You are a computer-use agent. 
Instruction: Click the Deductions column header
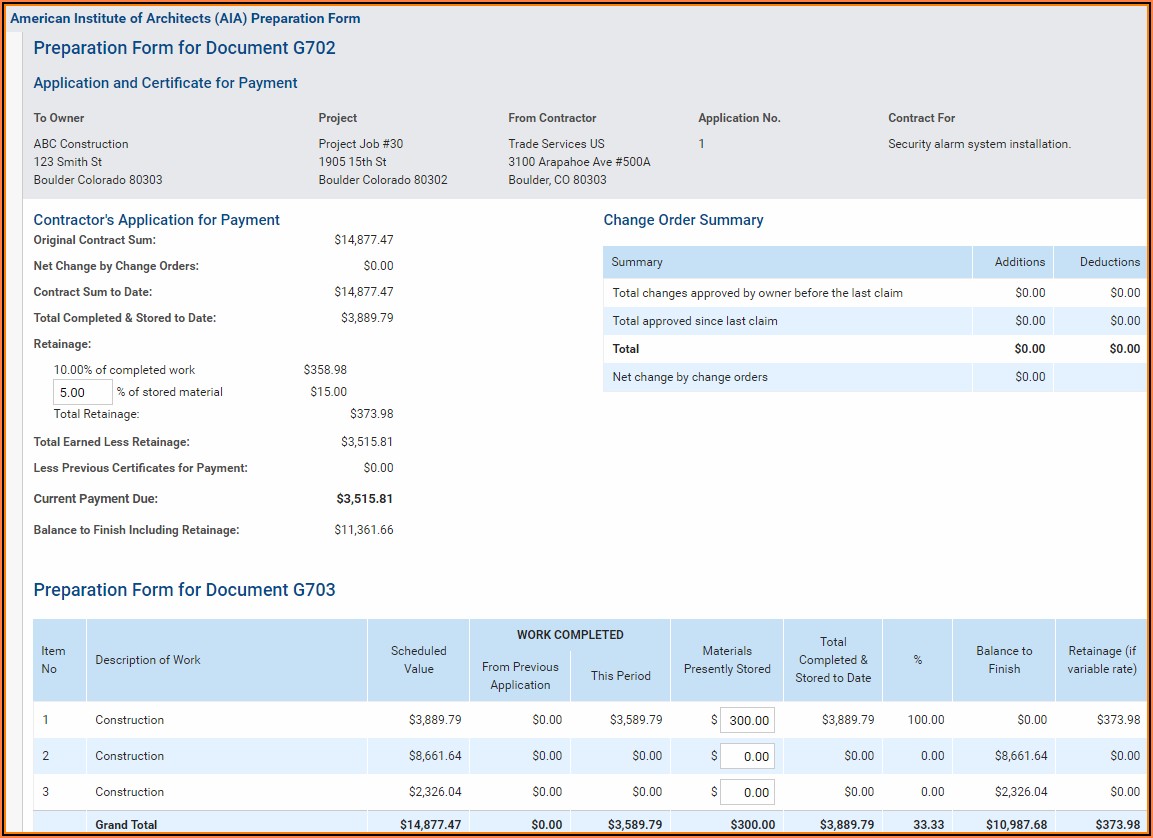click(x=1109, y=262)
